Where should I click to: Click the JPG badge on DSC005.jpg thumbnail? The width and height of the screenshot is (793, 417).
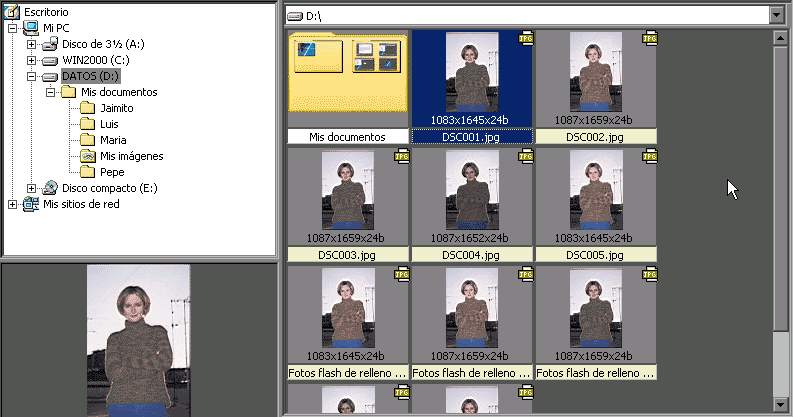pyautogui.click(x=649, y=157)
